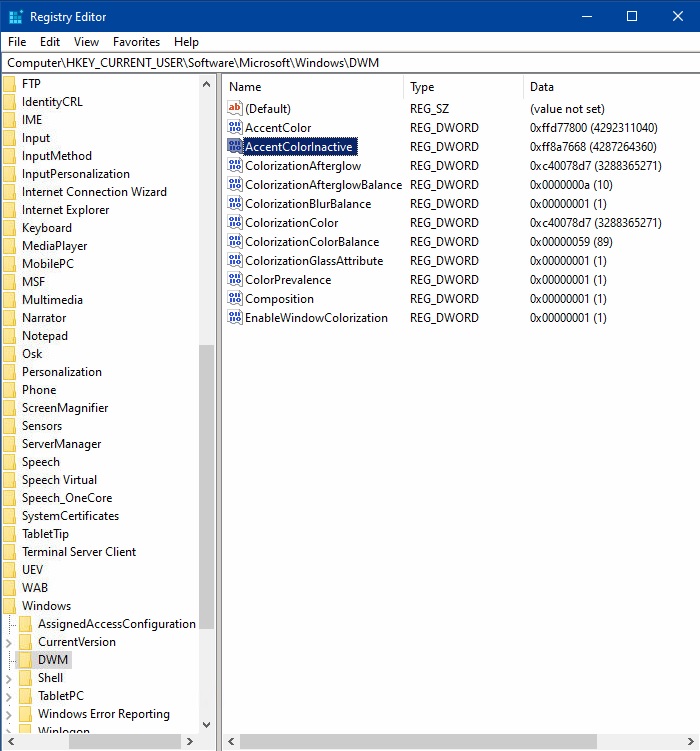Screen dimensions: 700x751
Task: Click the Notepad folder icon
Action: coord(10,336)
